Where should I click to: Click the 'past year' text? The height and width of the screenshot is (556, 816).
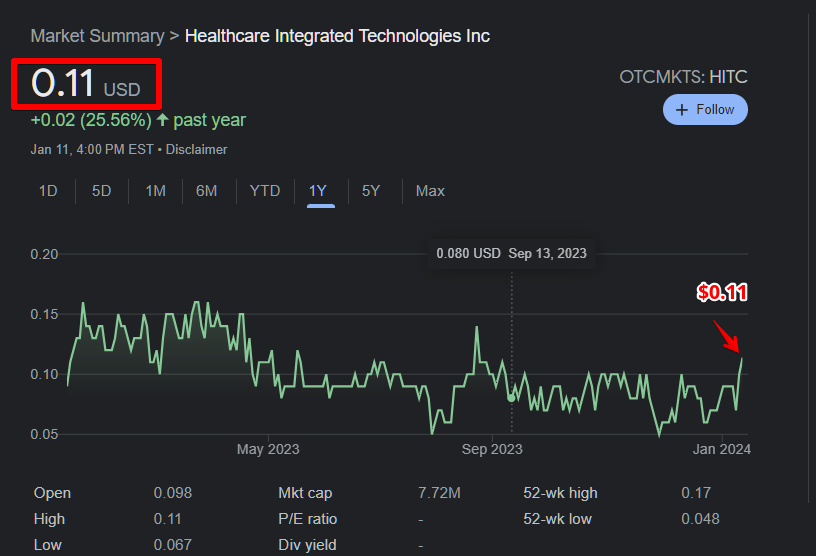click(209, 120)
